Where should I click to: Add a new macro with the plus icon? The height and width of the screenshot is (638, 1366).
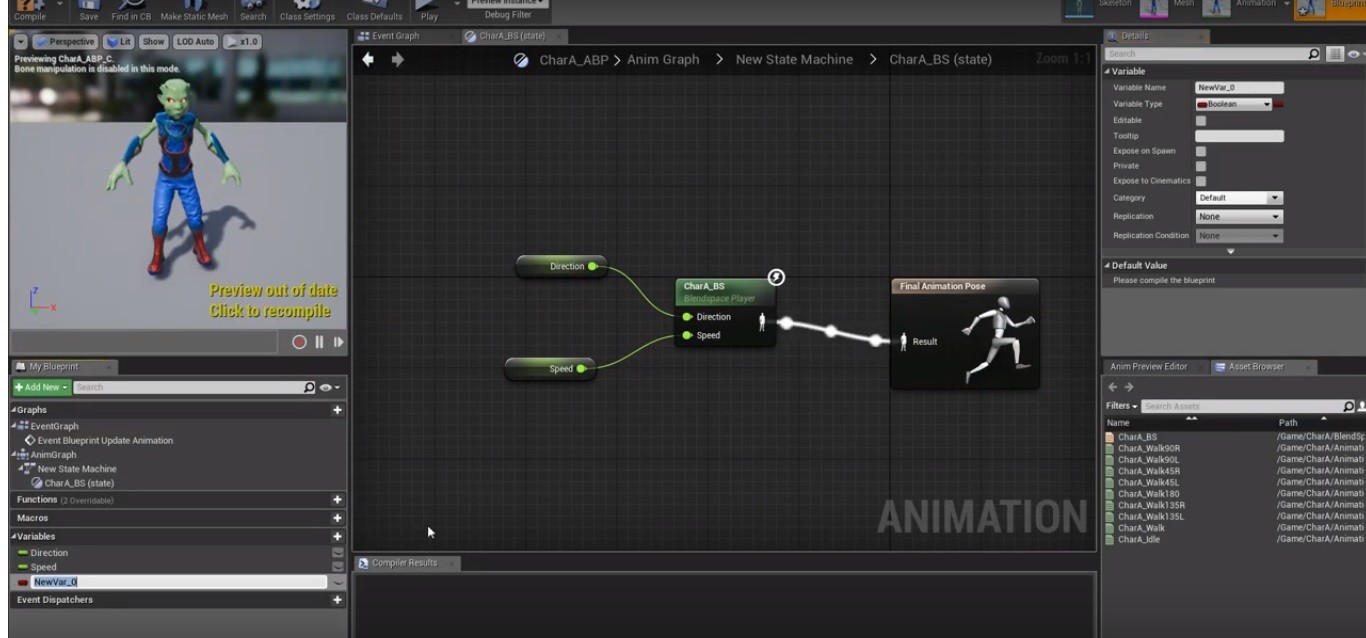337,518
